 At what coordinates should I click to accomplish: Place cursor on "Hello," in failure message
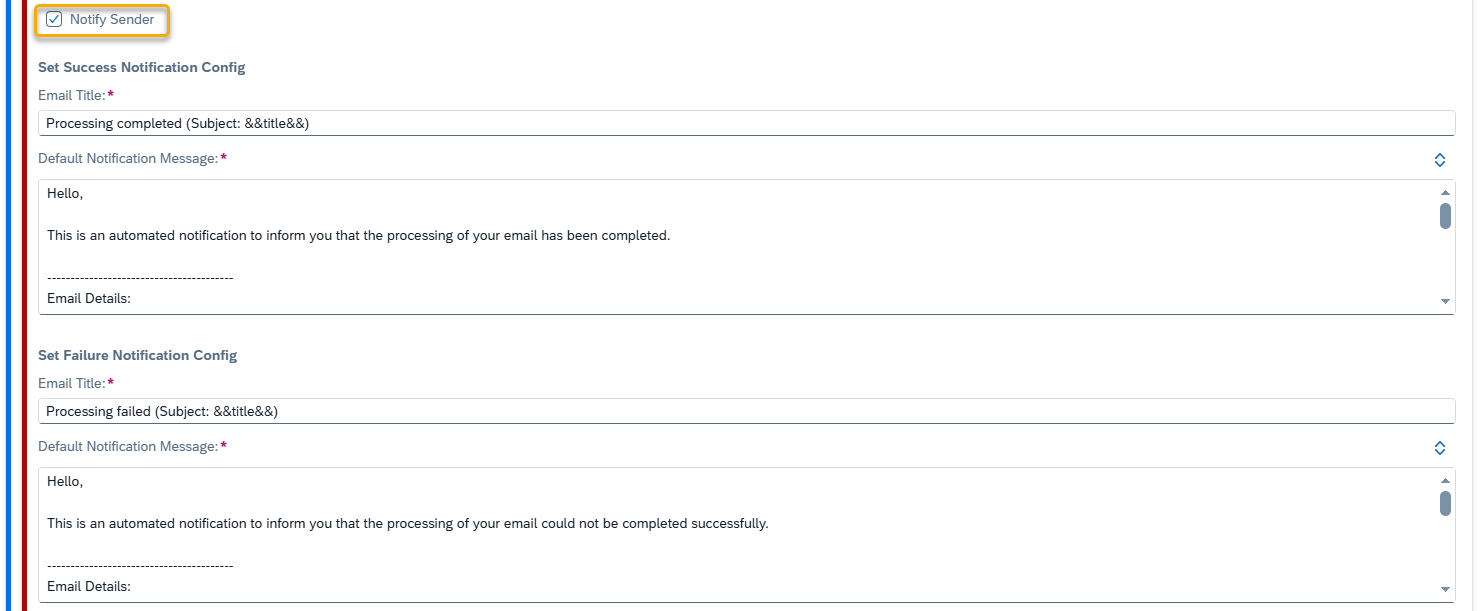click(x=65, y=482)
